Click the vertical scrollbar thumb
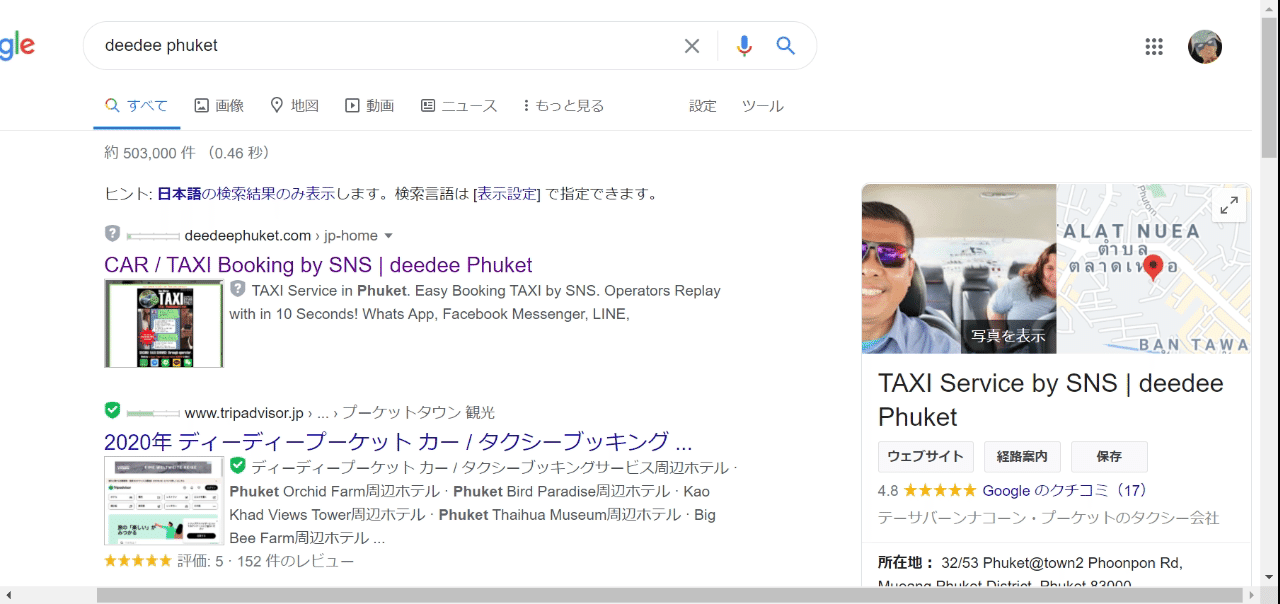The image size is (1280, 604). [x=1270, y=86]
